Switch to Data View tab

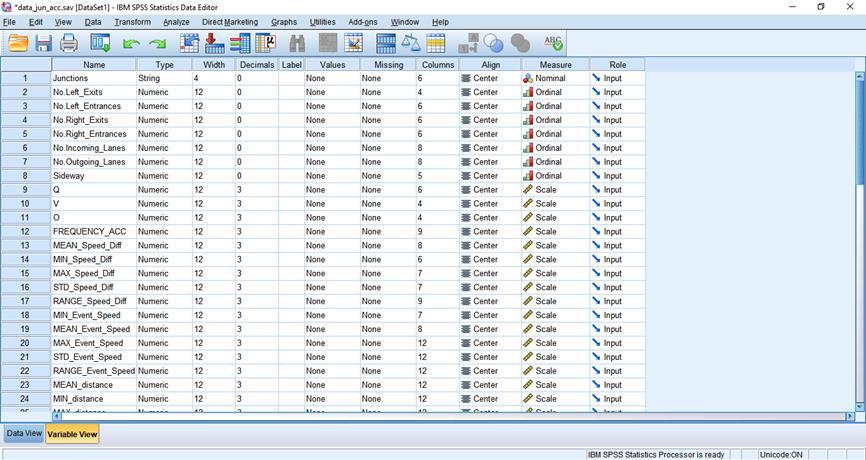[x=24, y=433]
